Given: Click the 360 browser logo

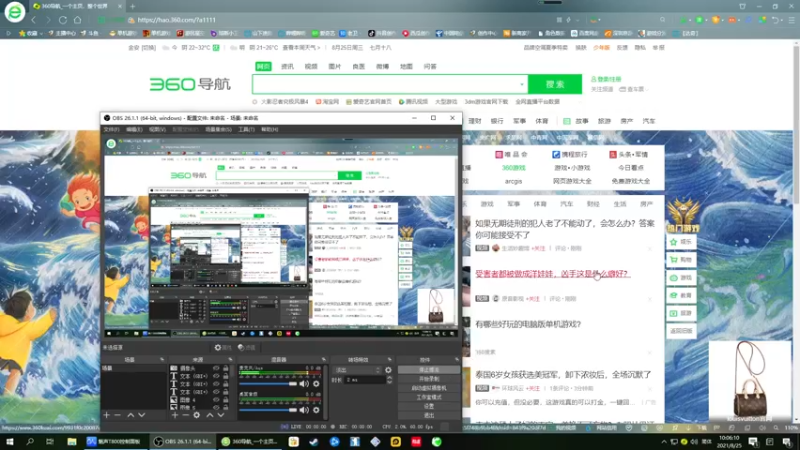Looking at the screenshot, I should (14, 12).
